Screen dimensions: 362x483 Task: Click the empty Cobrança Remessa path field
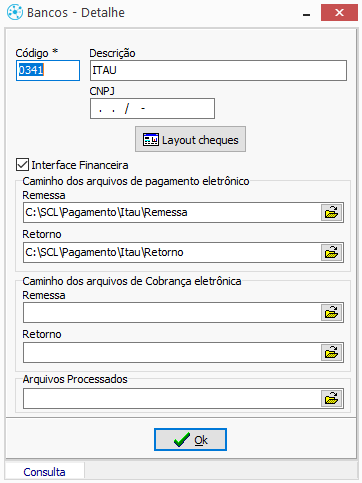tap(172, 313)
